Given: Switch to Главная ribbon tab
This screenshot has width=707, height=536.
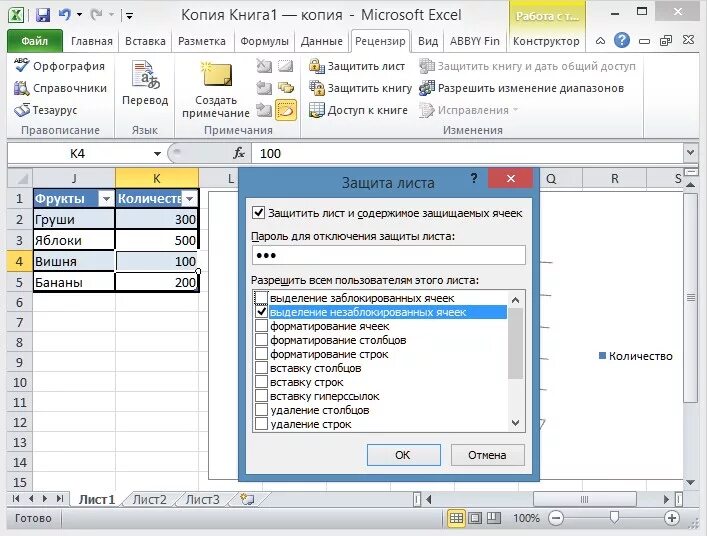Looking at the screenshot, I should click(92, 41).
